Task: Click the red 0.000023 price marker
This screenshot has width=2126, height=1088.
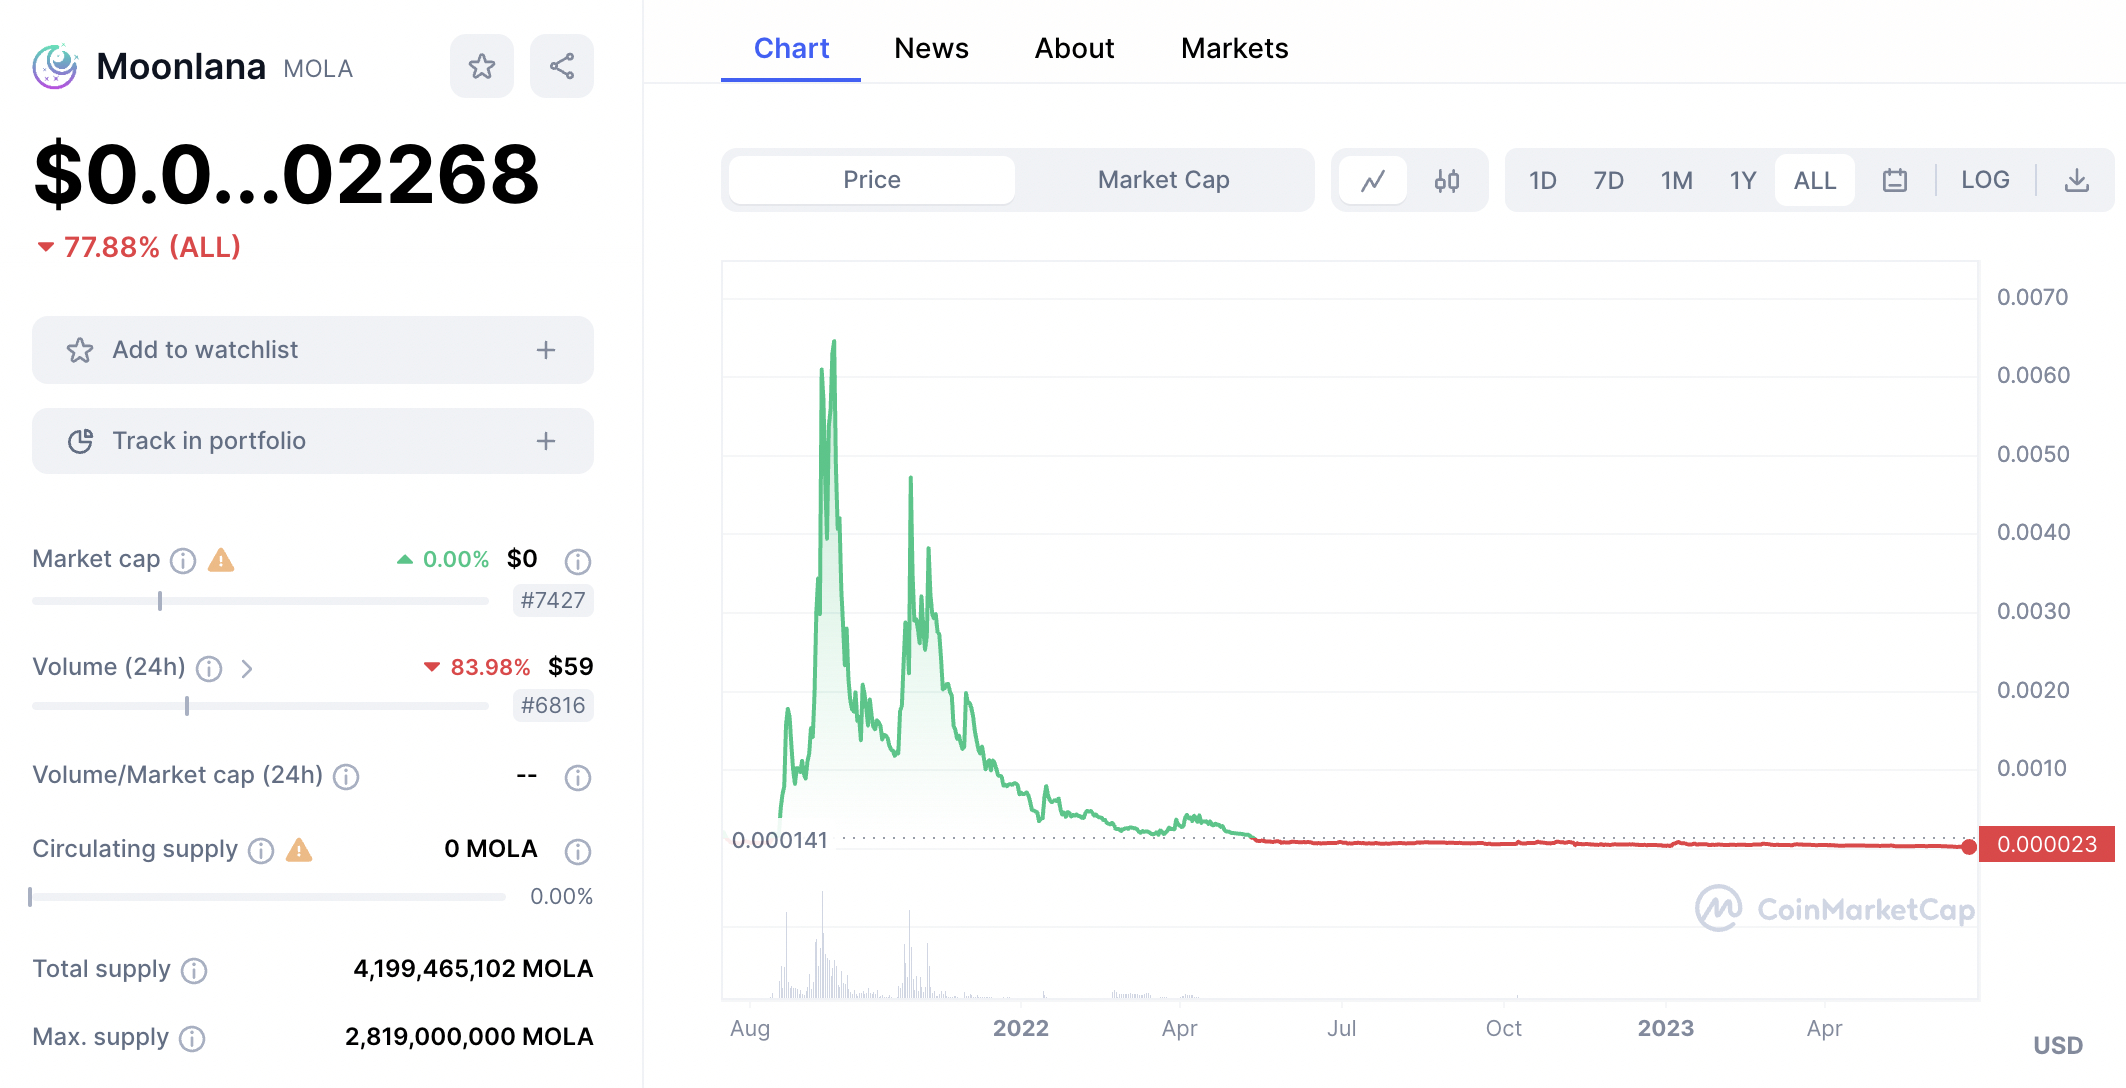Action: coord(2047,844)
